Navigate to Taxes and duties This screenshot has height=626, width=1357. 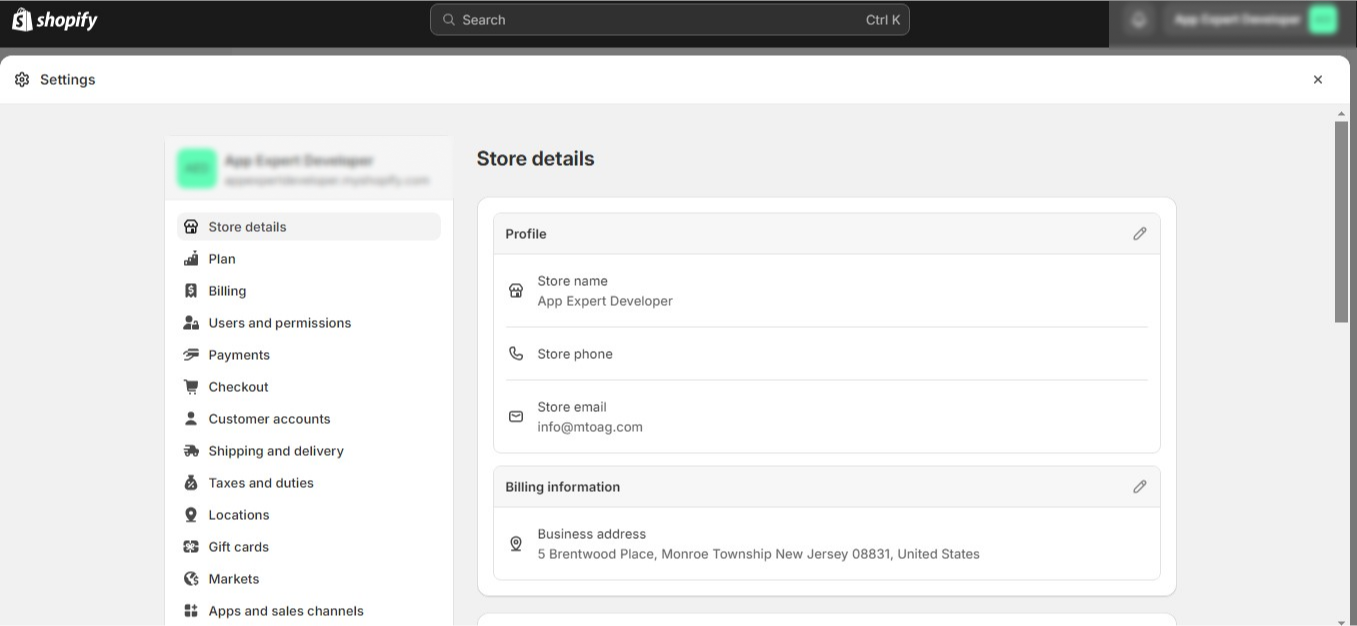(x=261, y=483)
